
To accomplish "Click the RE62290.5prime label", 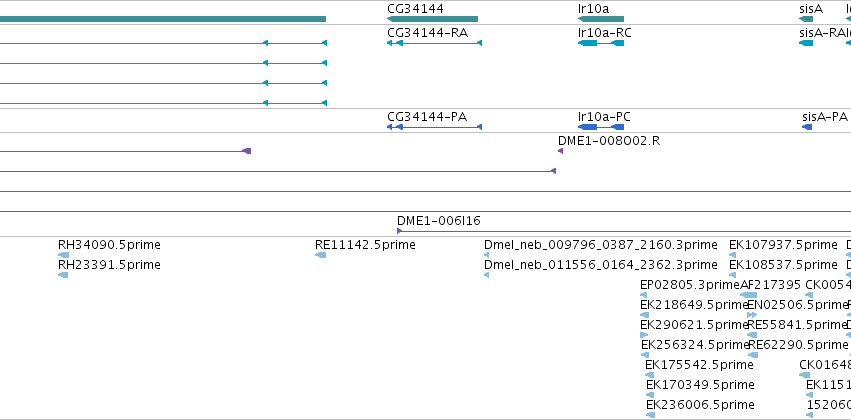I will click(x=798, y=345).
